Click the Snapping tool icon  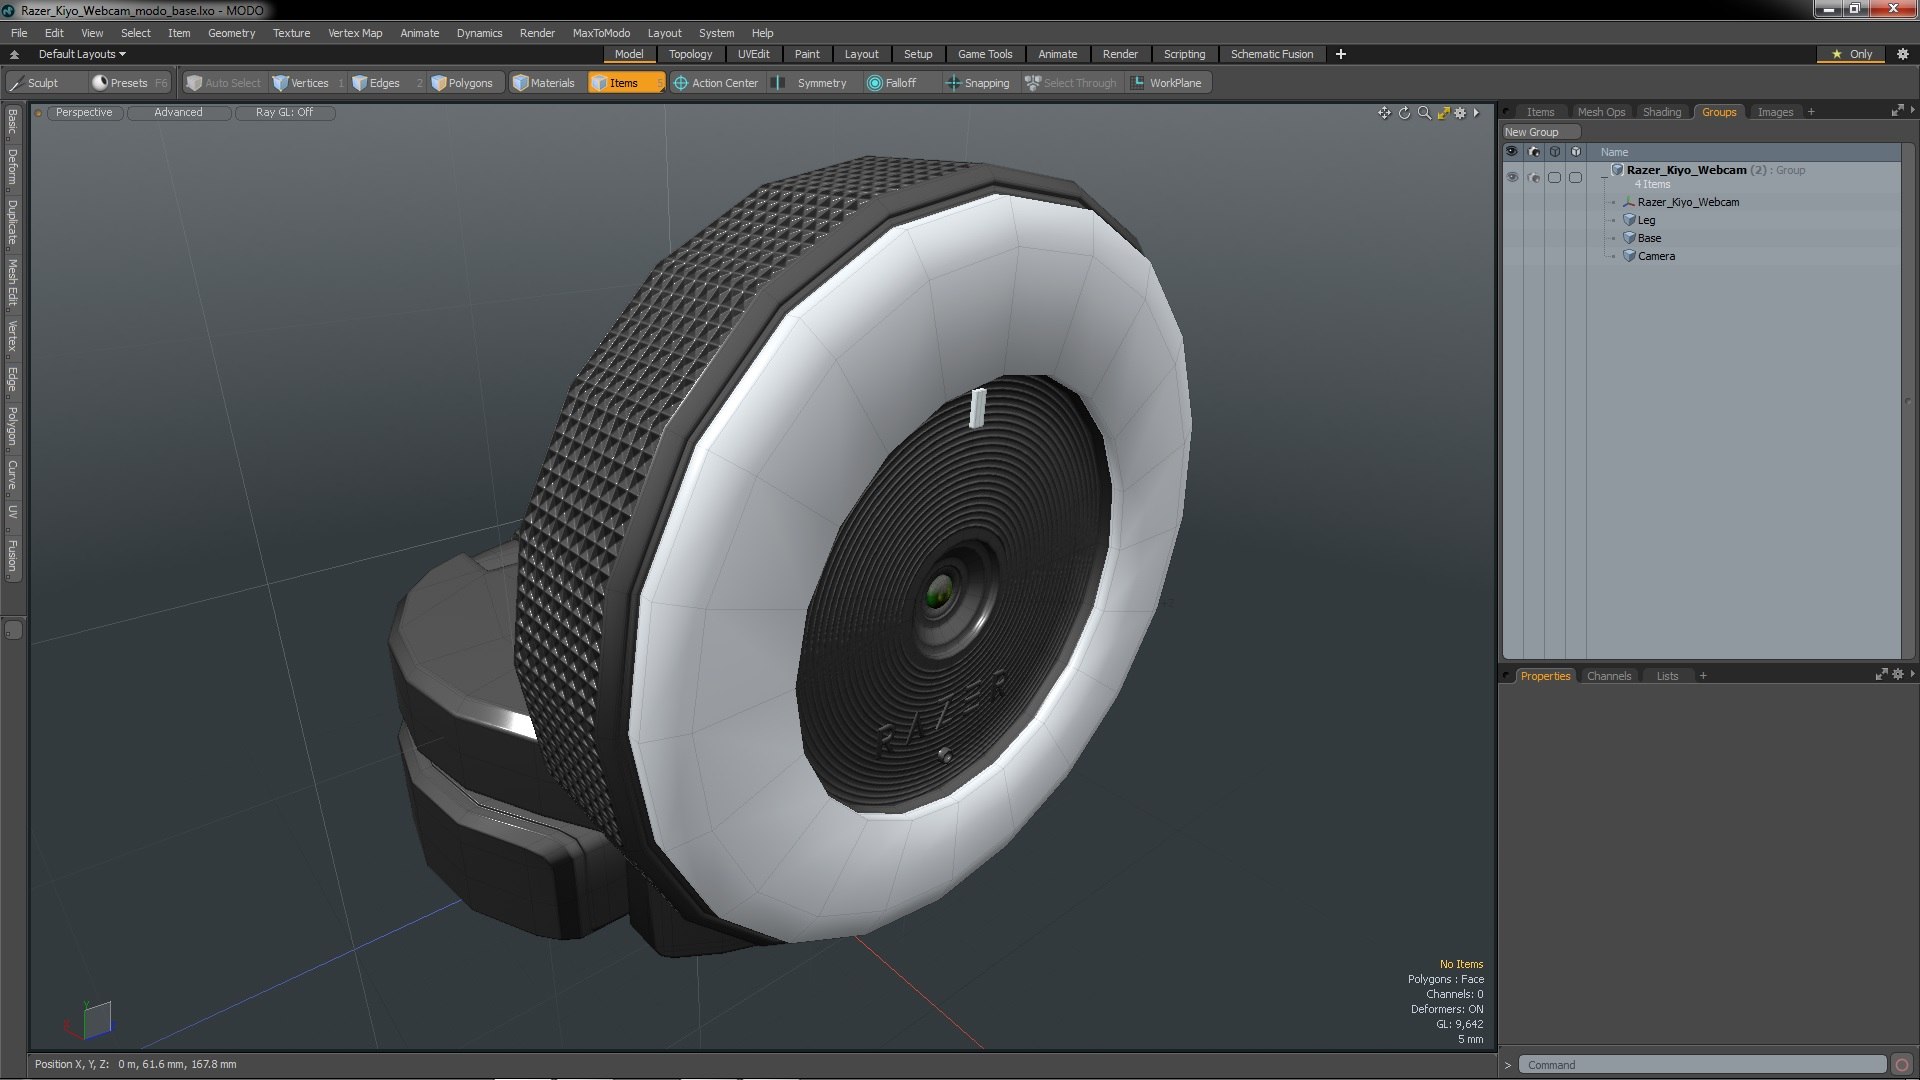click(x=953, y=83)
